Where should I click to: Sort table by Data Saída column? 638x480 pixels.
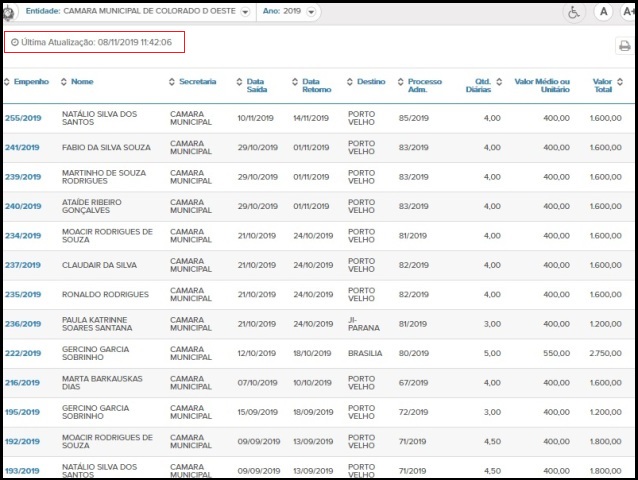(x=255, y=86)
